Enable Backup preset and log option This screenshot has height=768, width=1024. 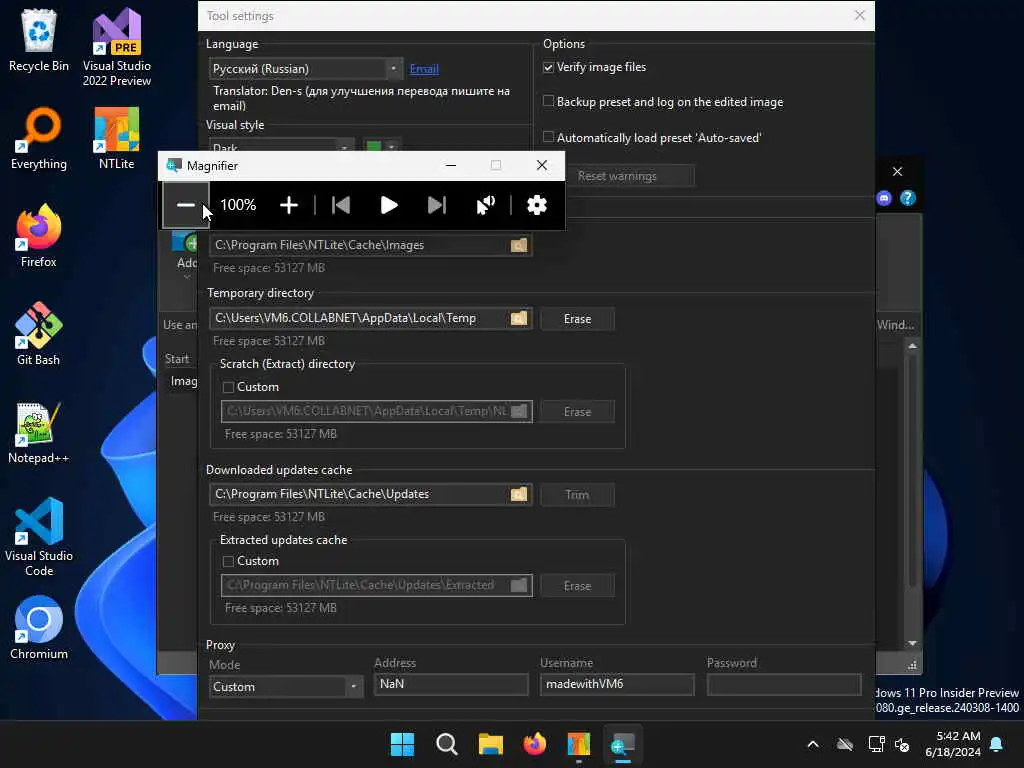(x=549, y=101)
